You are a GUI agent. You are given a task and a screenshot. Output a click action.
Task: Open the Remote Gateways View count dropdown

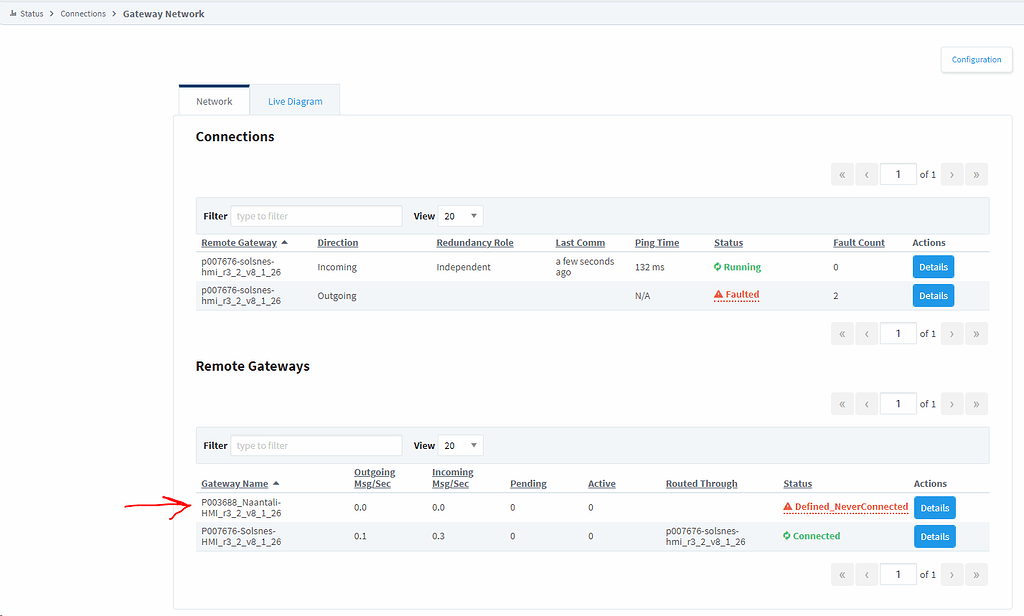coord(461,446)
